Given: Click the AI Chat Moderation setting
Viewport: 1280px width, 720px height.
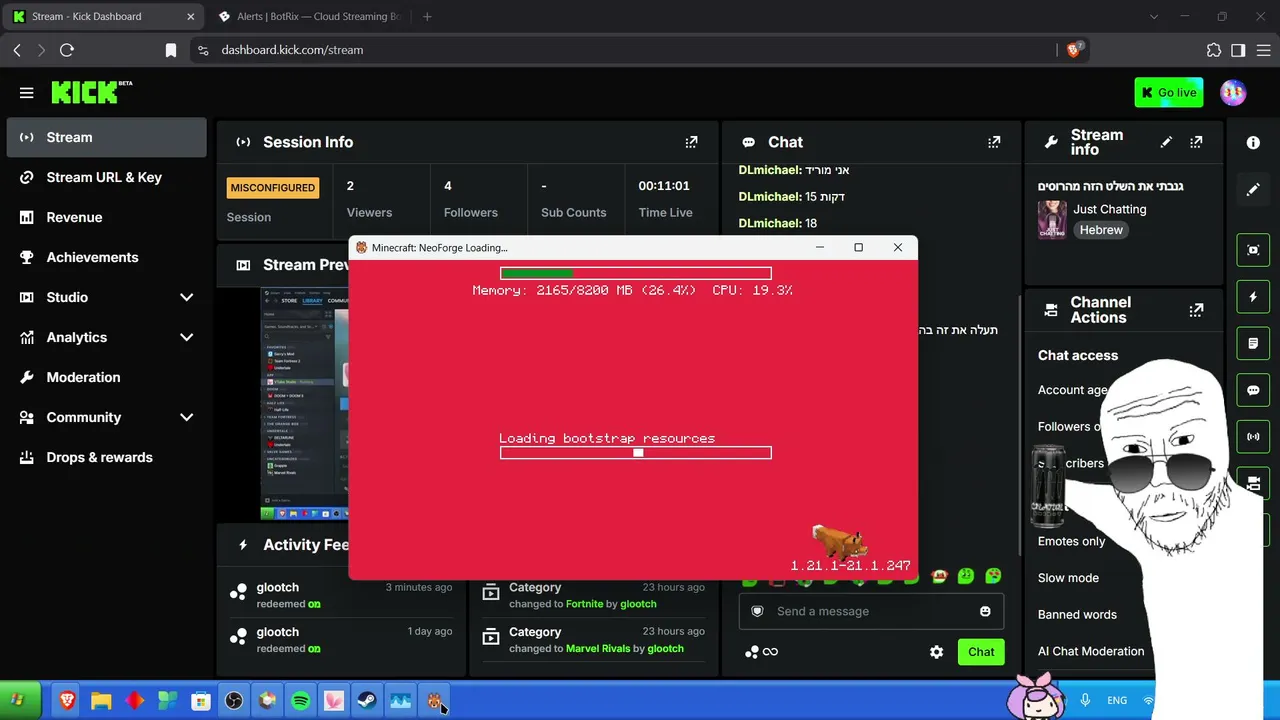Looking at the screenshot, I should 1091,651.
